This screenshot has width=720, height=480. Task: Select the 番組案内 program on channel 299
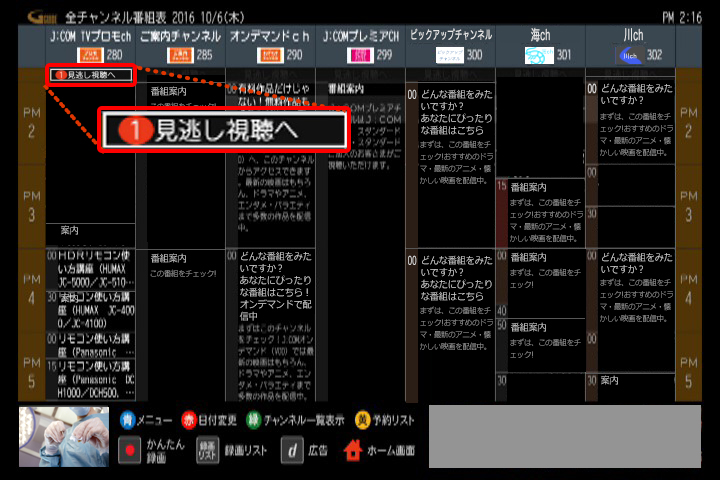pos(360,241)
